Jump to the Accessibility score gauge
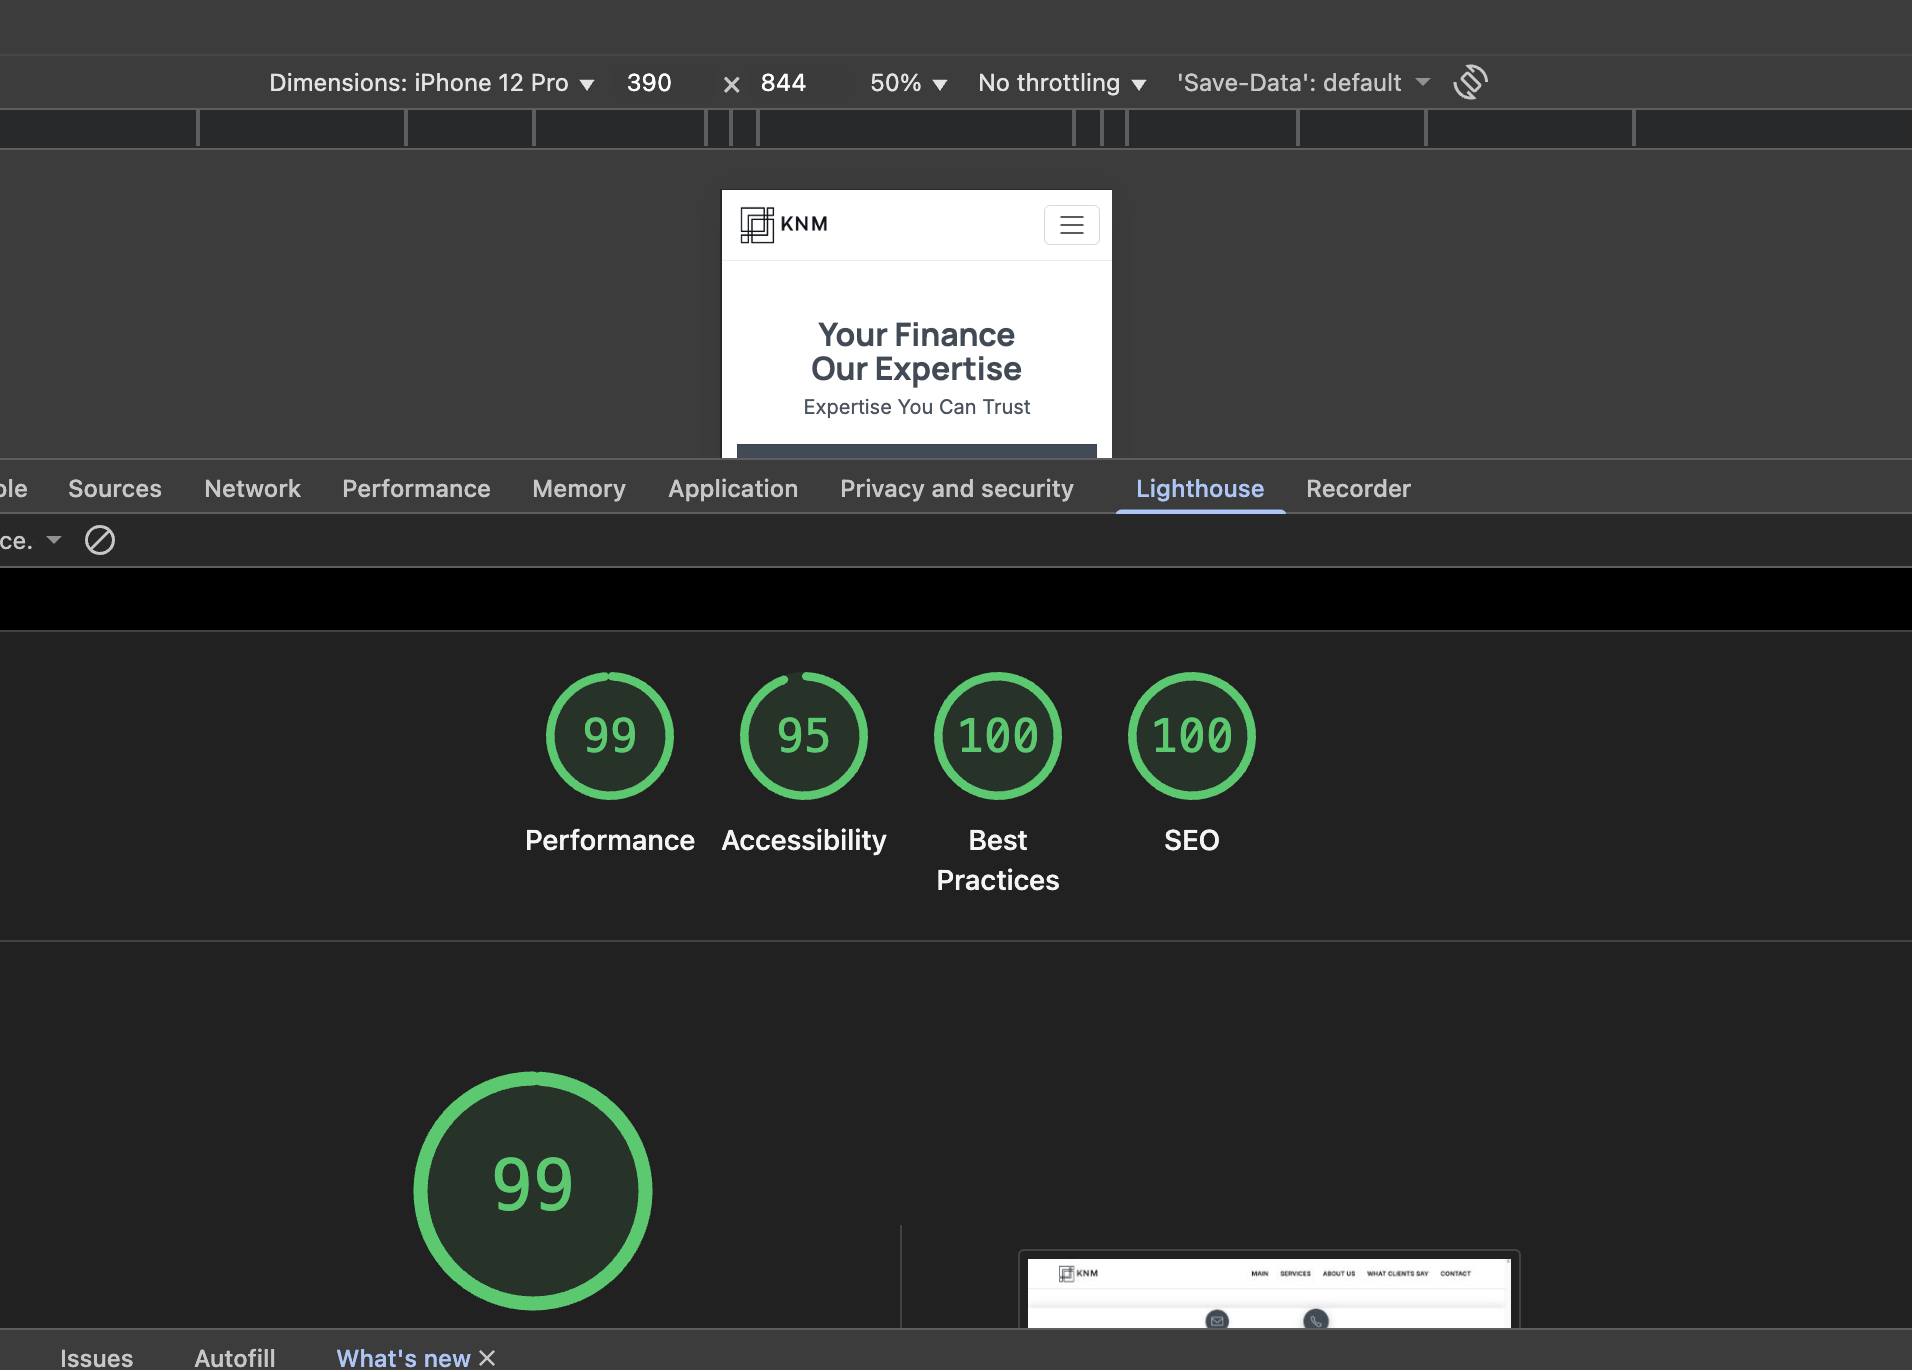This screenshot has height=1370, width=1912. (804, 736)
